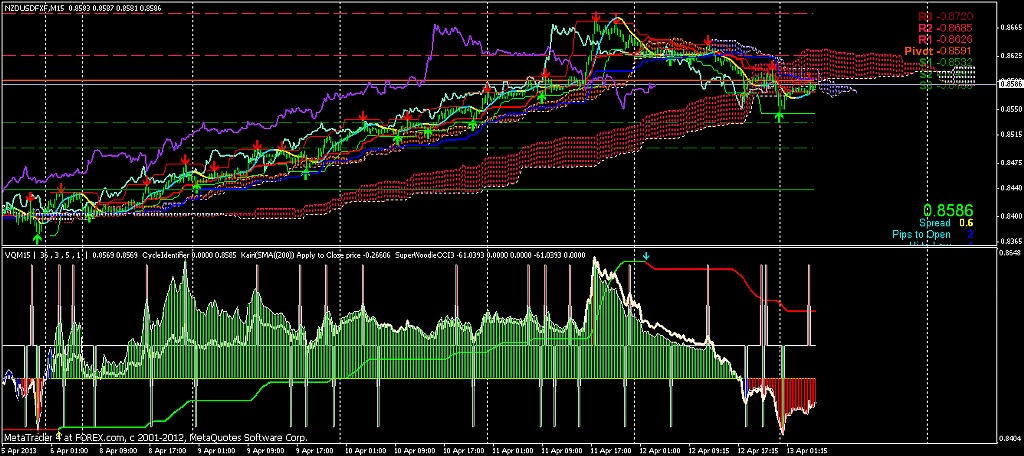Click the 8 Apr 09:00 time label
This screenshot has width=1024, height=456.
pyautogui.click(x=118, y=451)
